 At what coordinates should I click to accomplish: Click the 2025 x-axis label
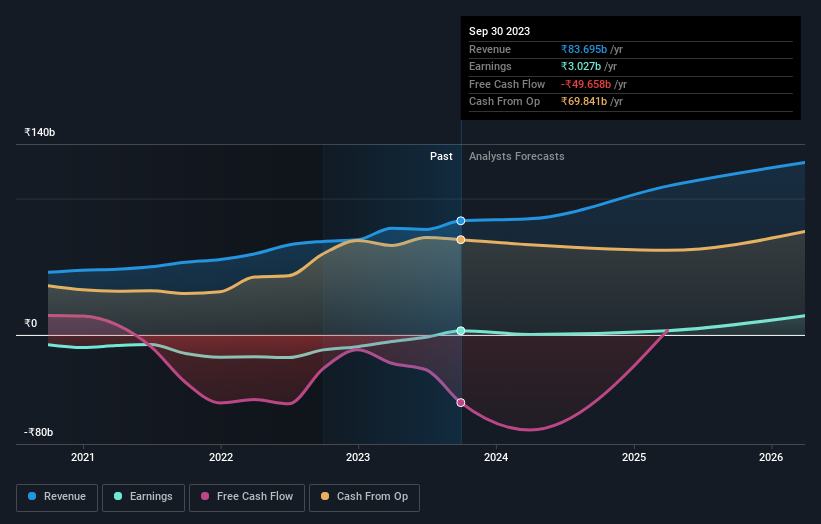click(x=634, y=457)
